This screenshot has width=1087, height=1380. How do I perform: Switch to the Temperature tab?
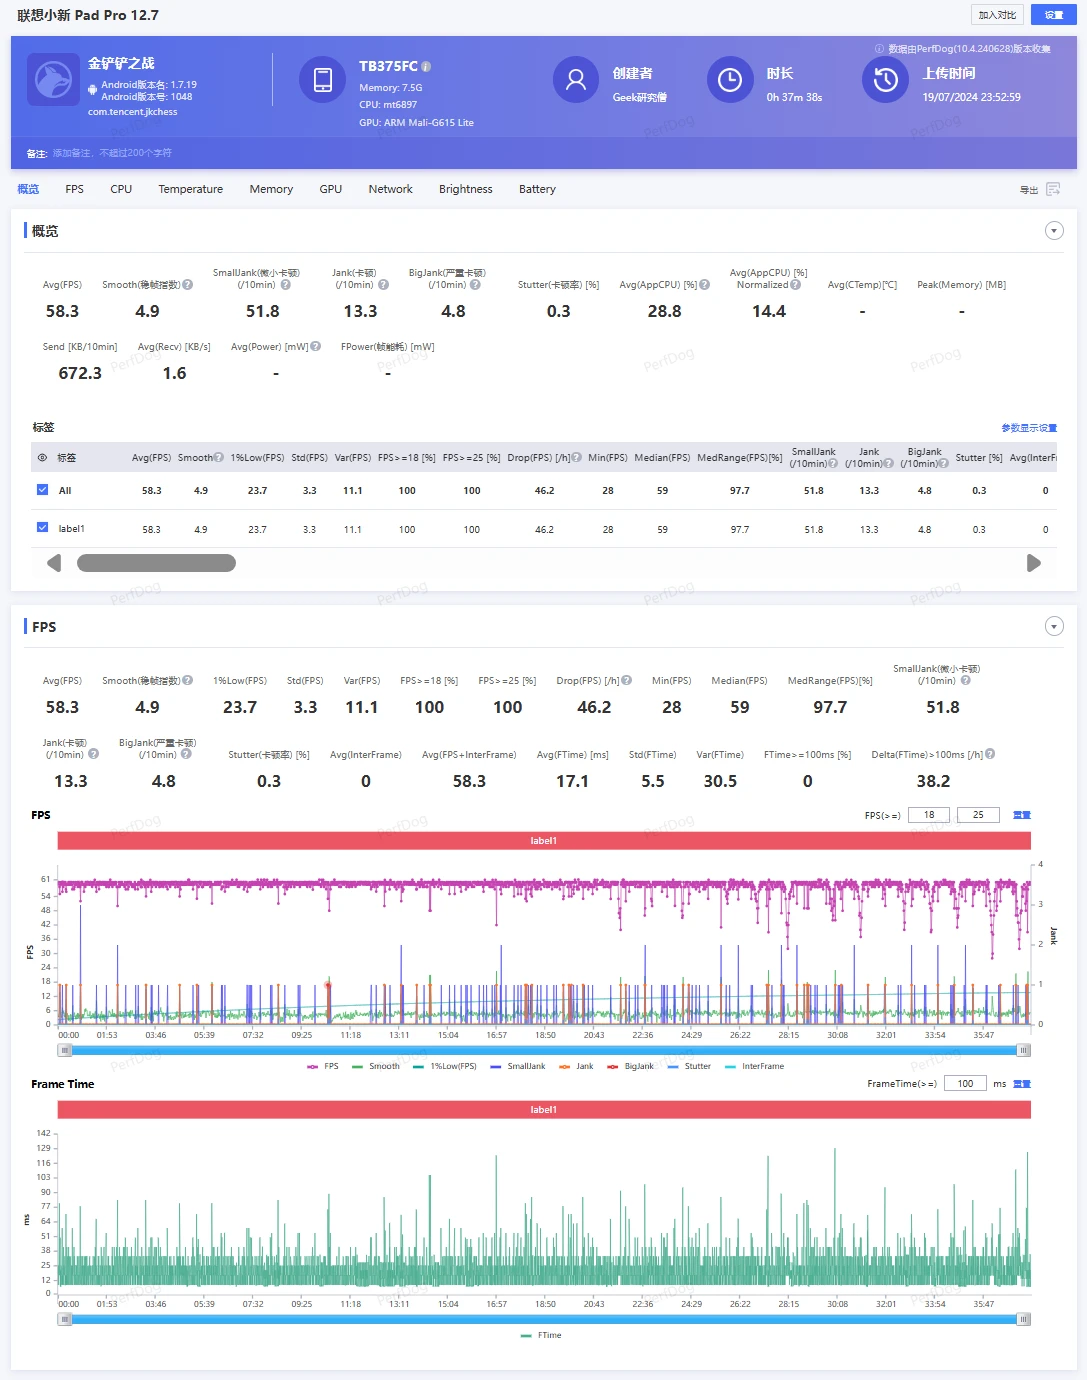pyautogui.click(x=190, y=189)
